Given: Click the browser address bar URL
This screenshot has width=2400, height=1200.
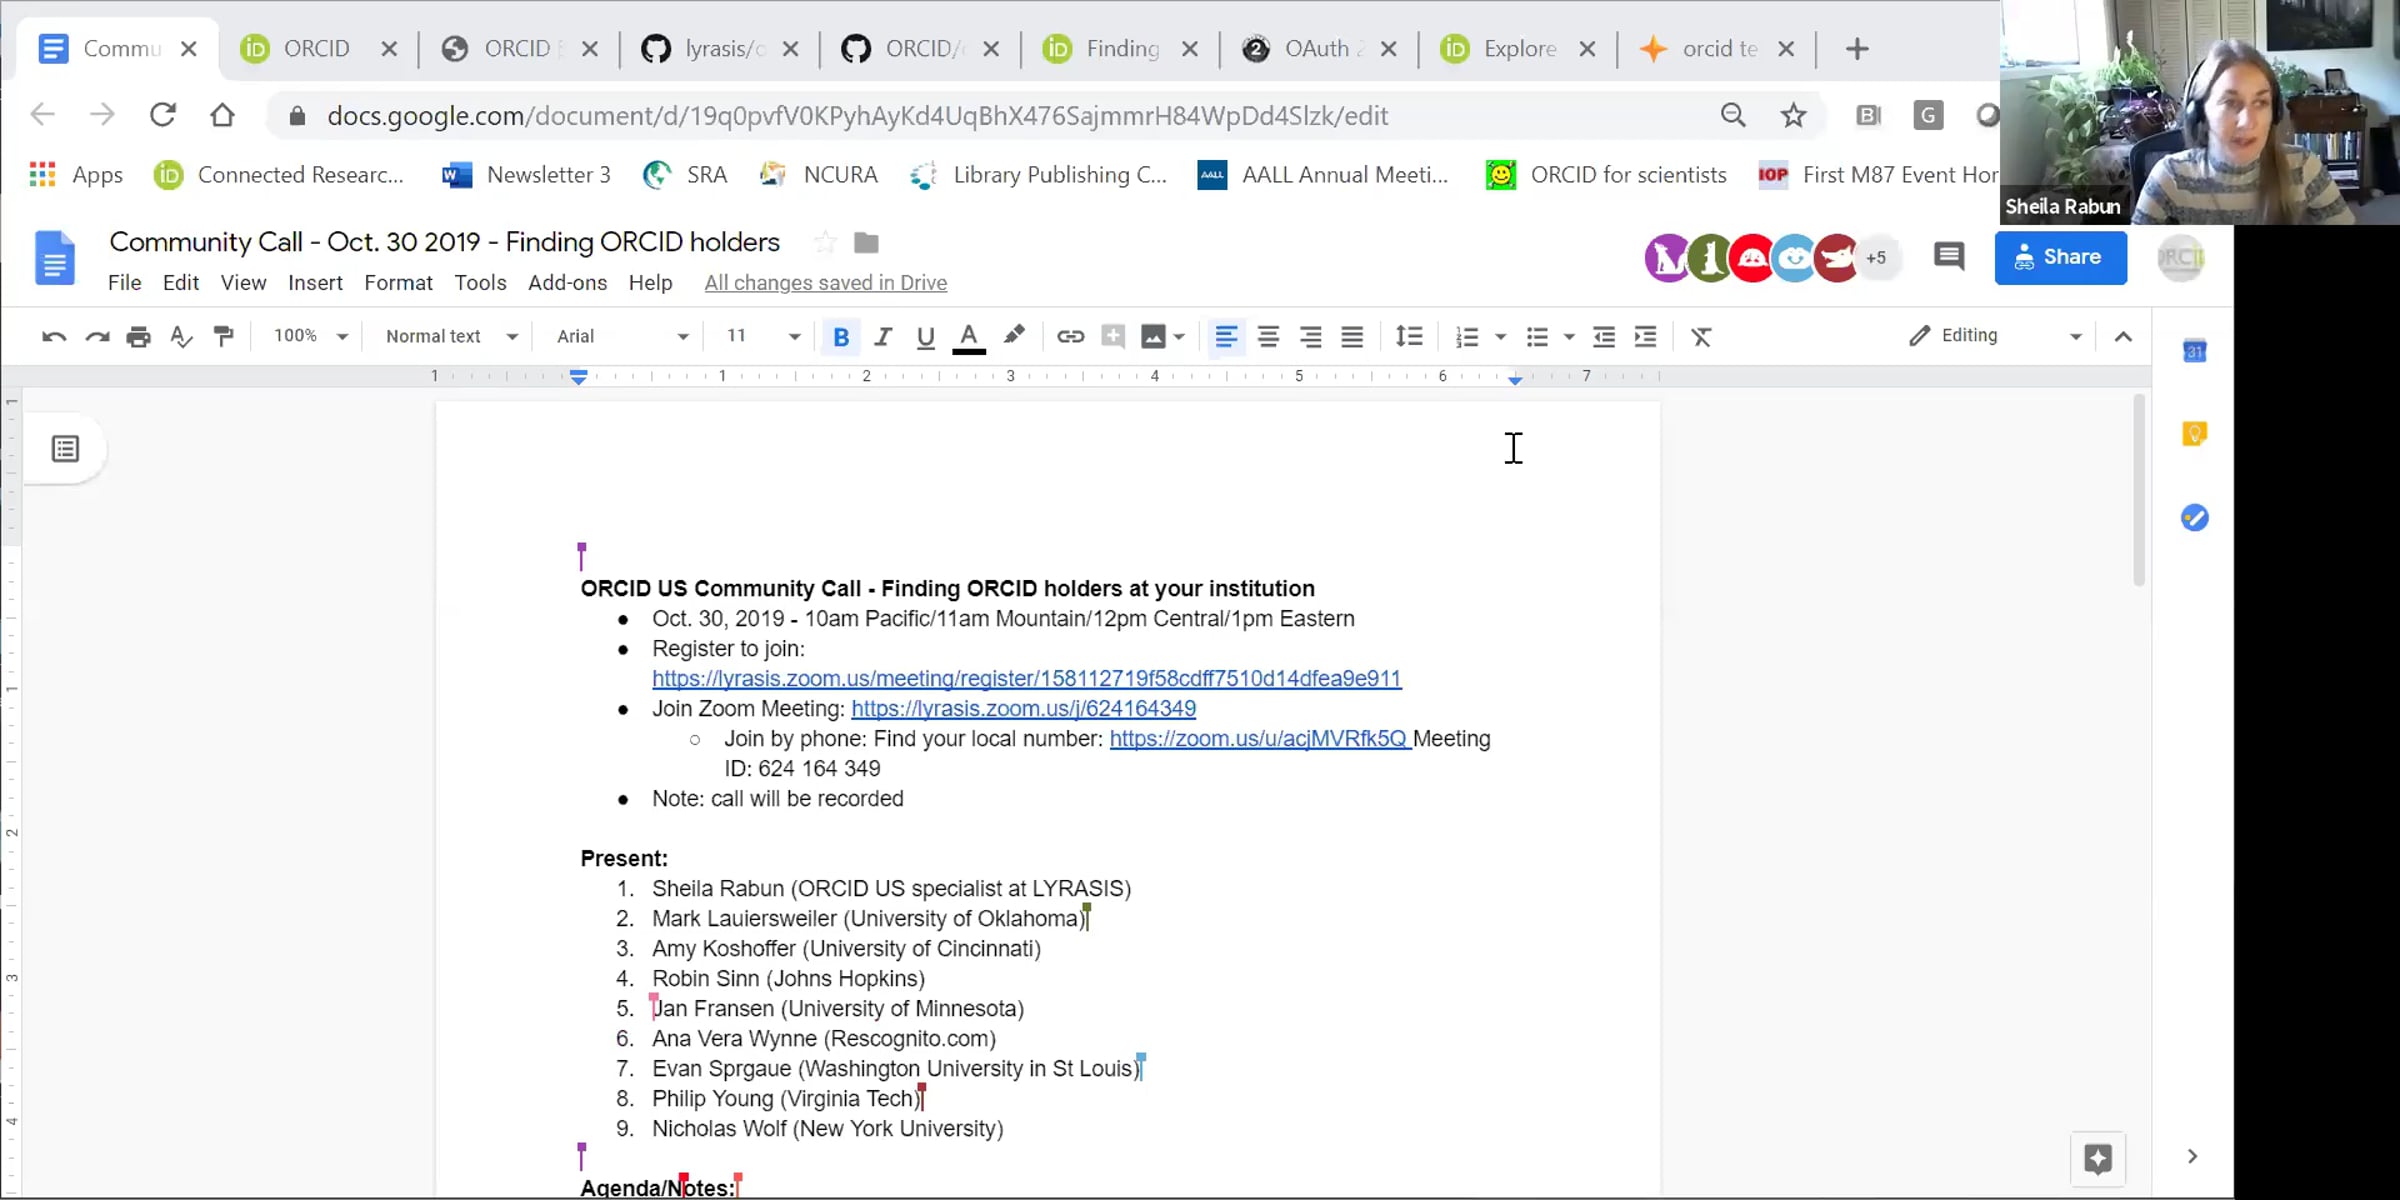Looking at the screenshot, I should click(x=857, y=116).
